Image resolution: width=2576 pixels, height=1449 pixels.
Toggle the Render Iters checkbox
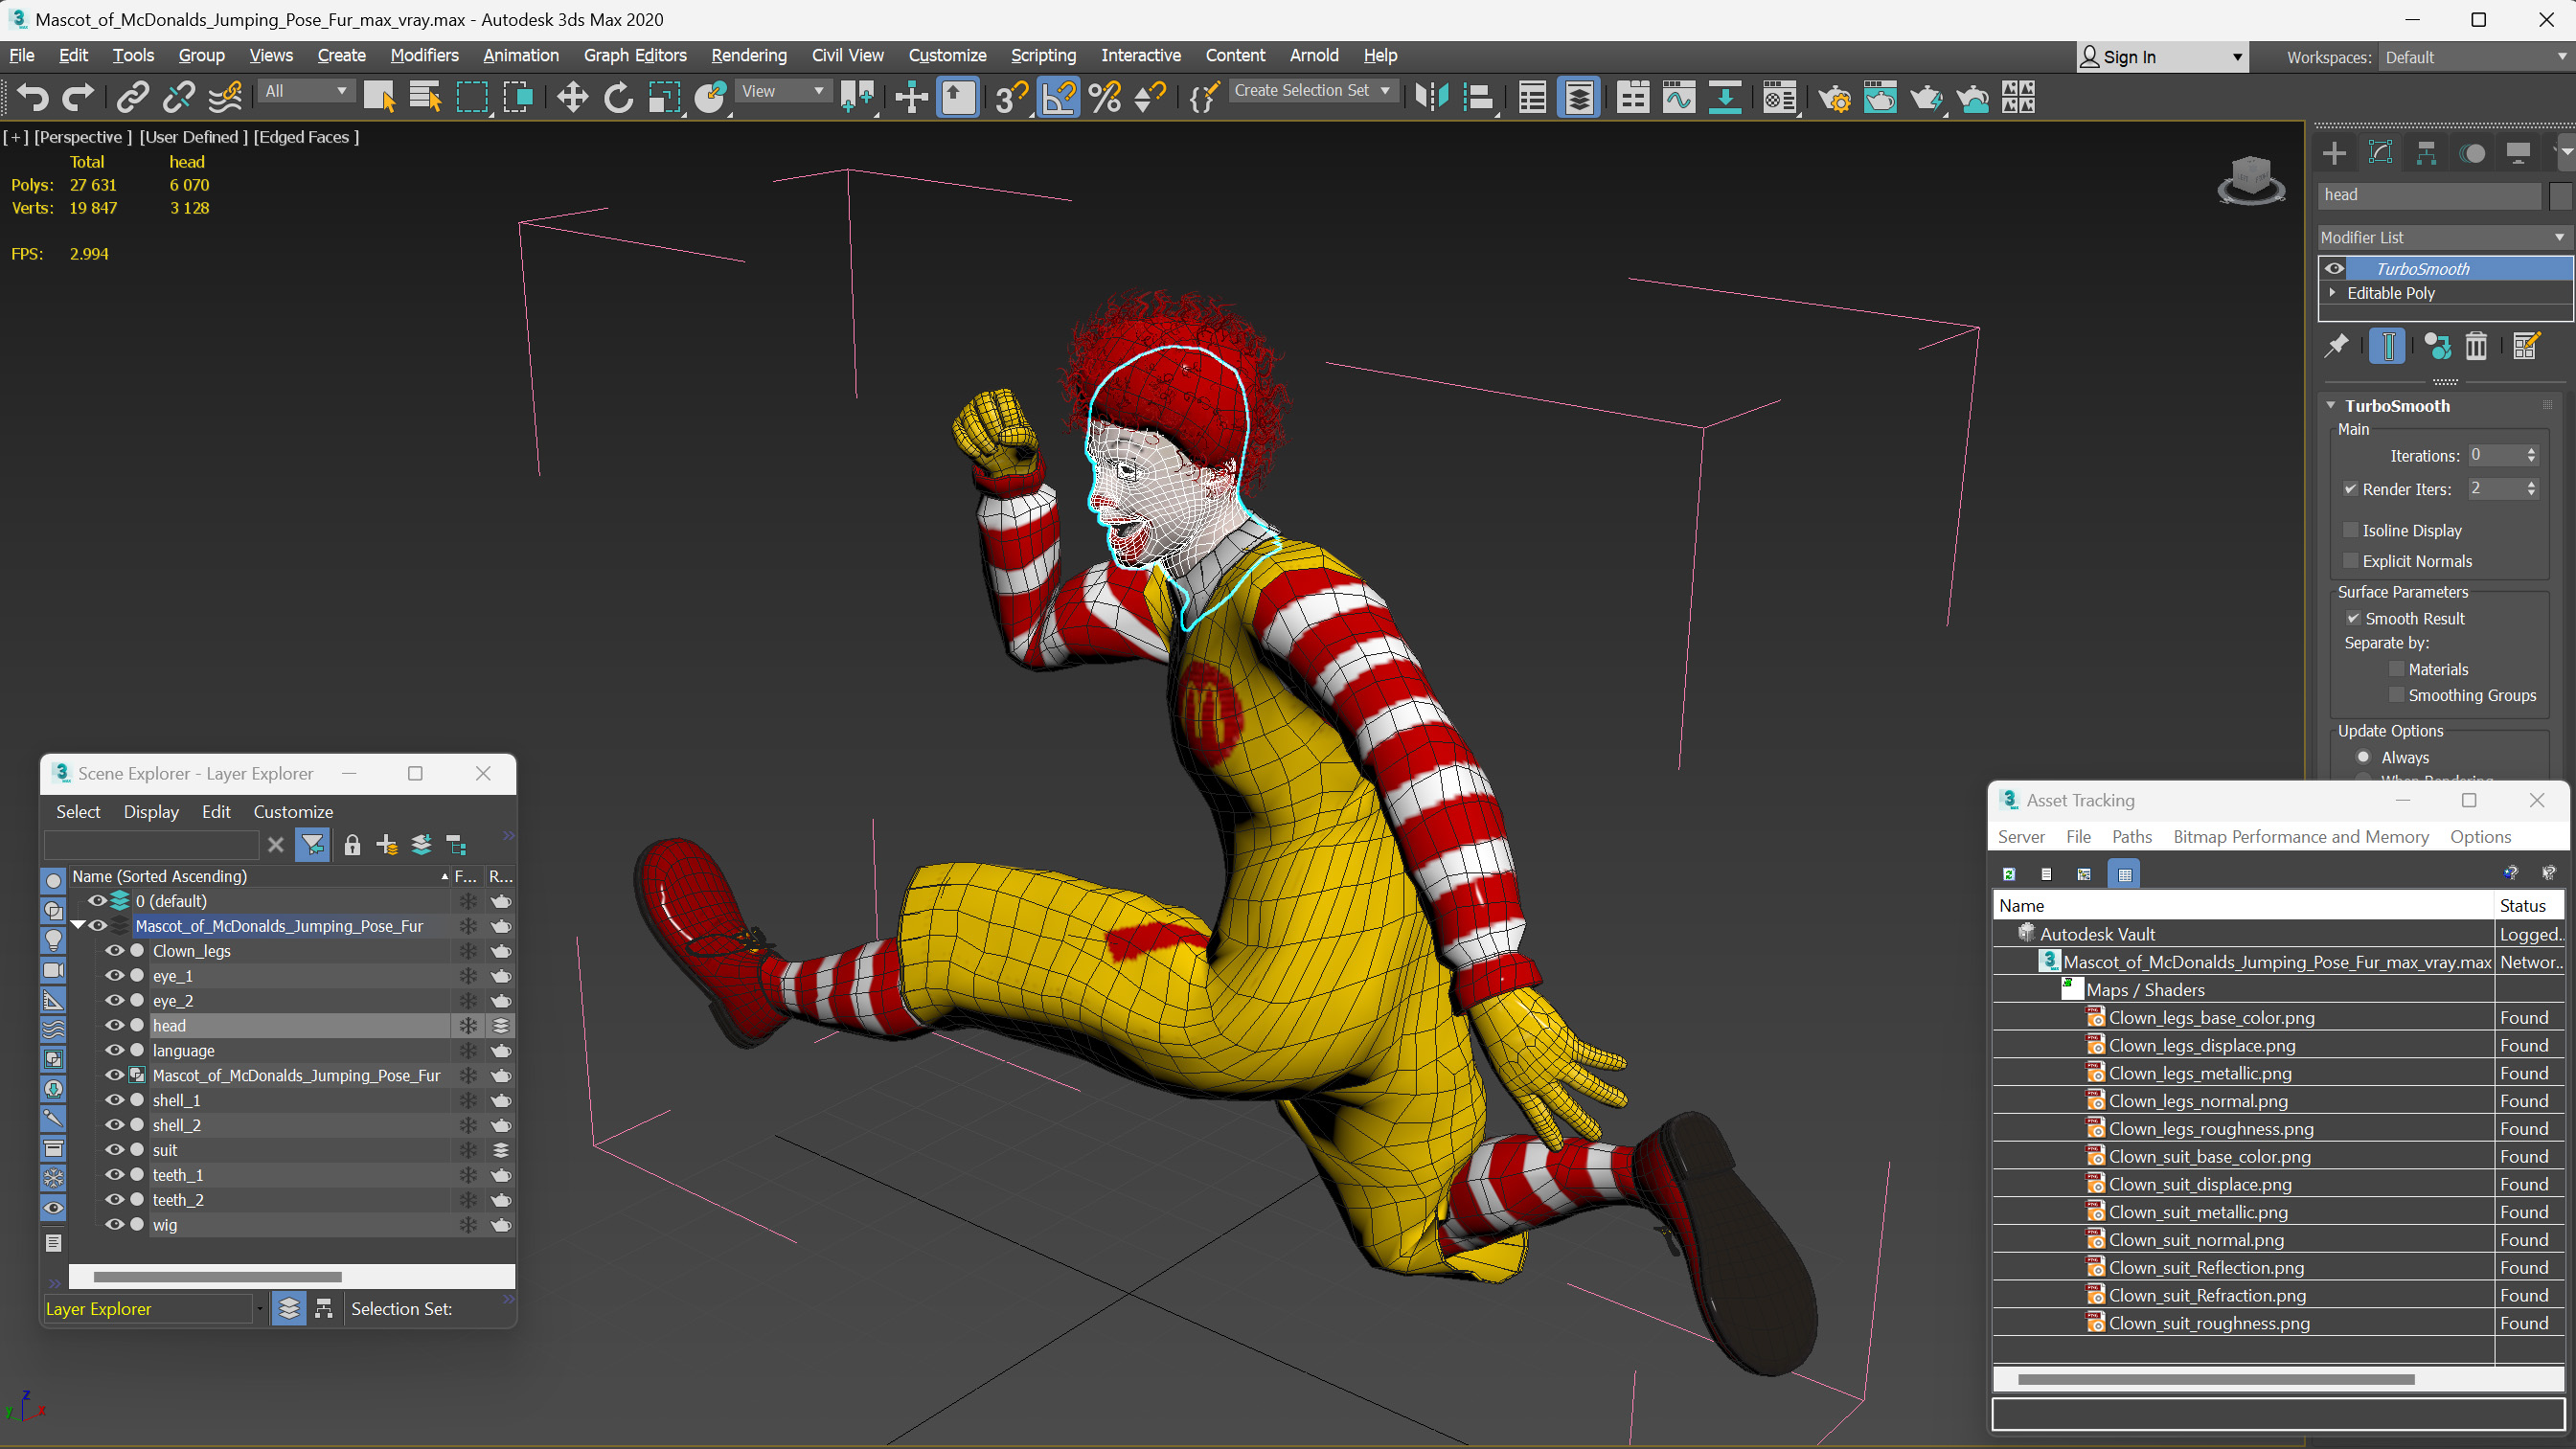[2350, 489]
